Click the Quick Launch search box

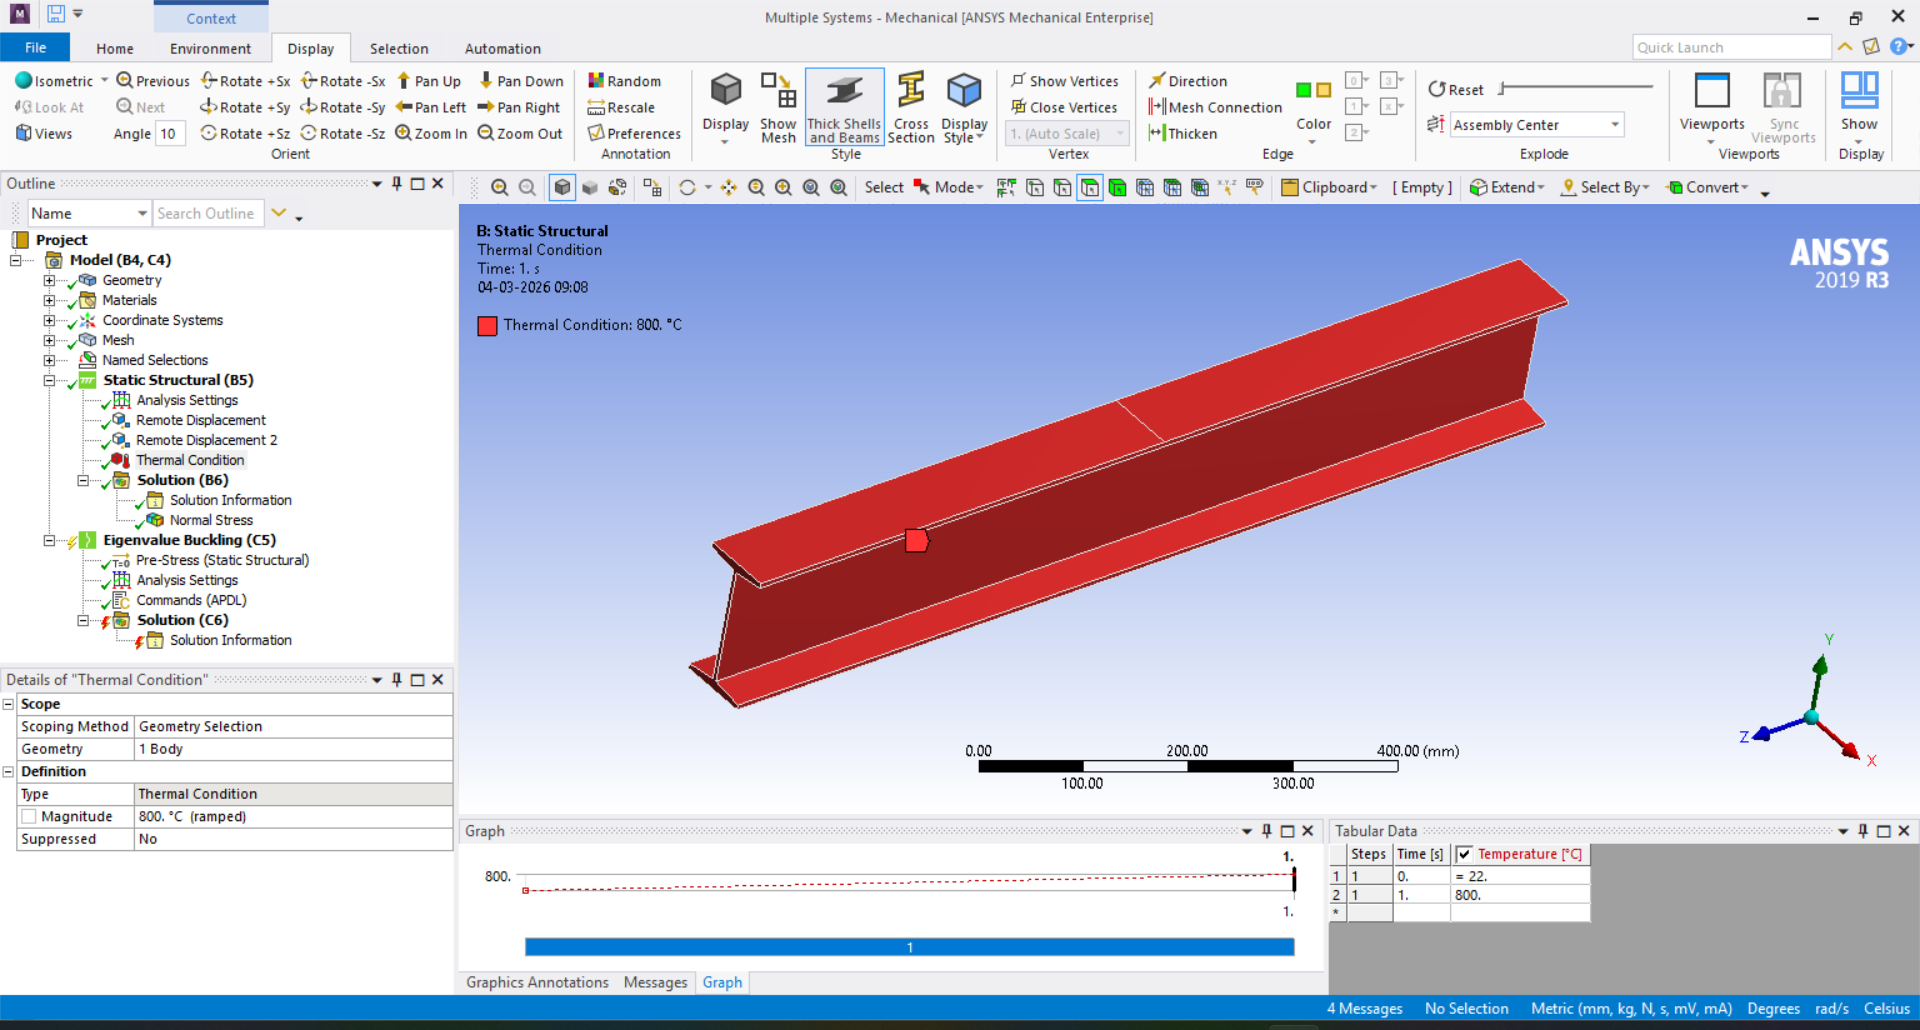point(1732,47)
